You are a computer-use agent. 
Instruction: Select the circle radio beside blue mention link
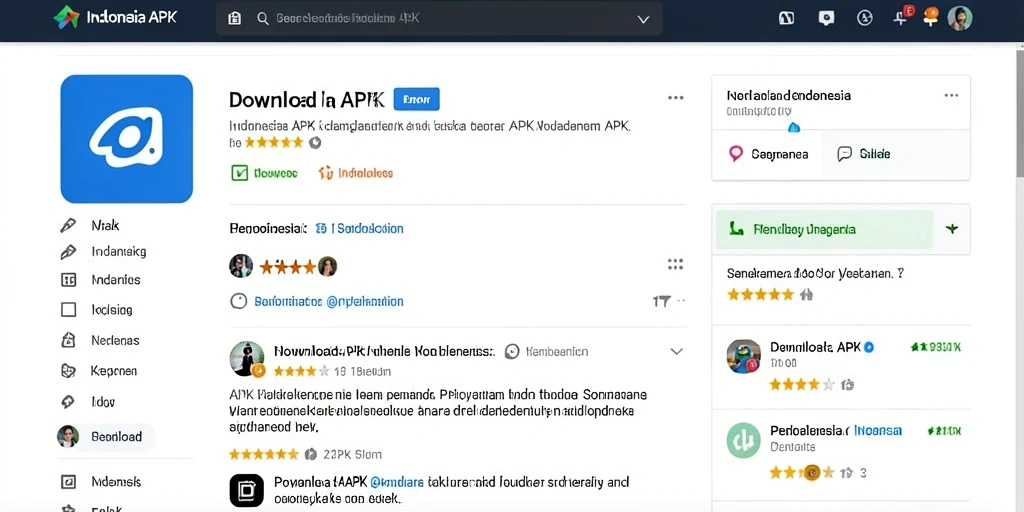[239, 301]
